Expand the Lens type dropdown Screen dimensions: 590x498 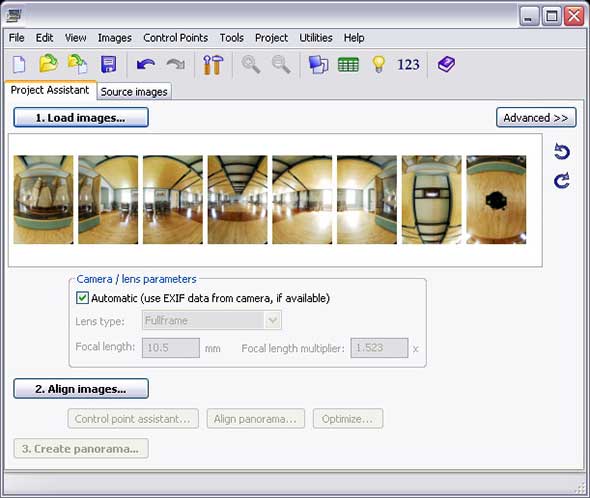click(x=272, y=320)
